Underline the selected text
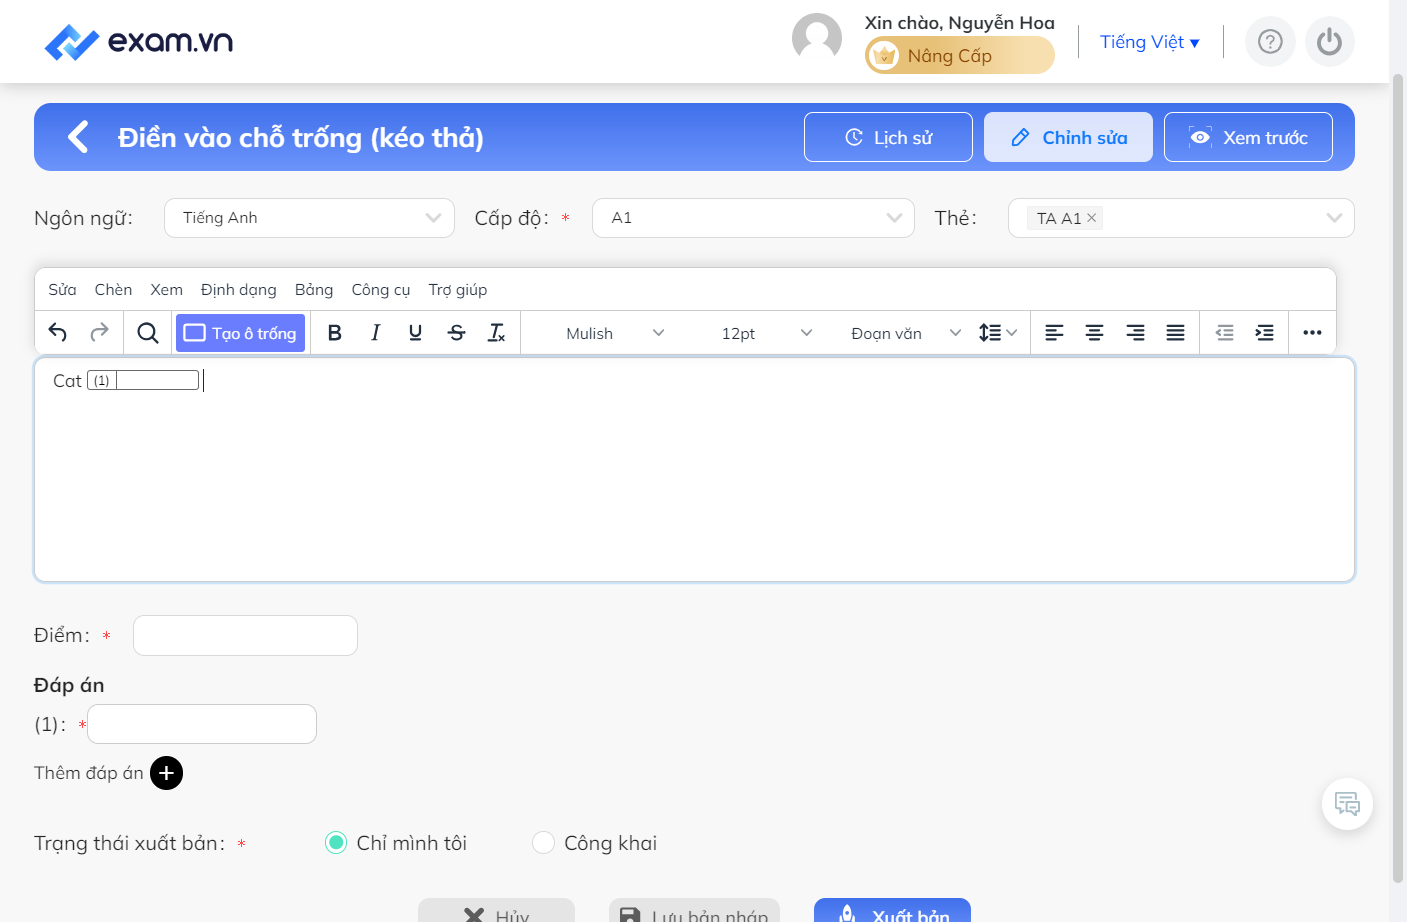Image resolution: width=1407 pixels, height=922 pixels. 415,333
